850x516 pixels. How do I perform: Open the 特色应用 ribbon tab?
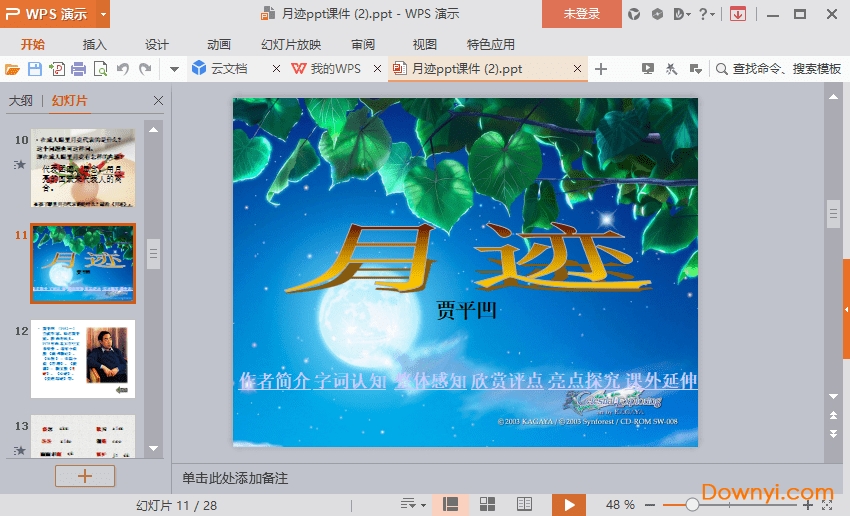491,44
